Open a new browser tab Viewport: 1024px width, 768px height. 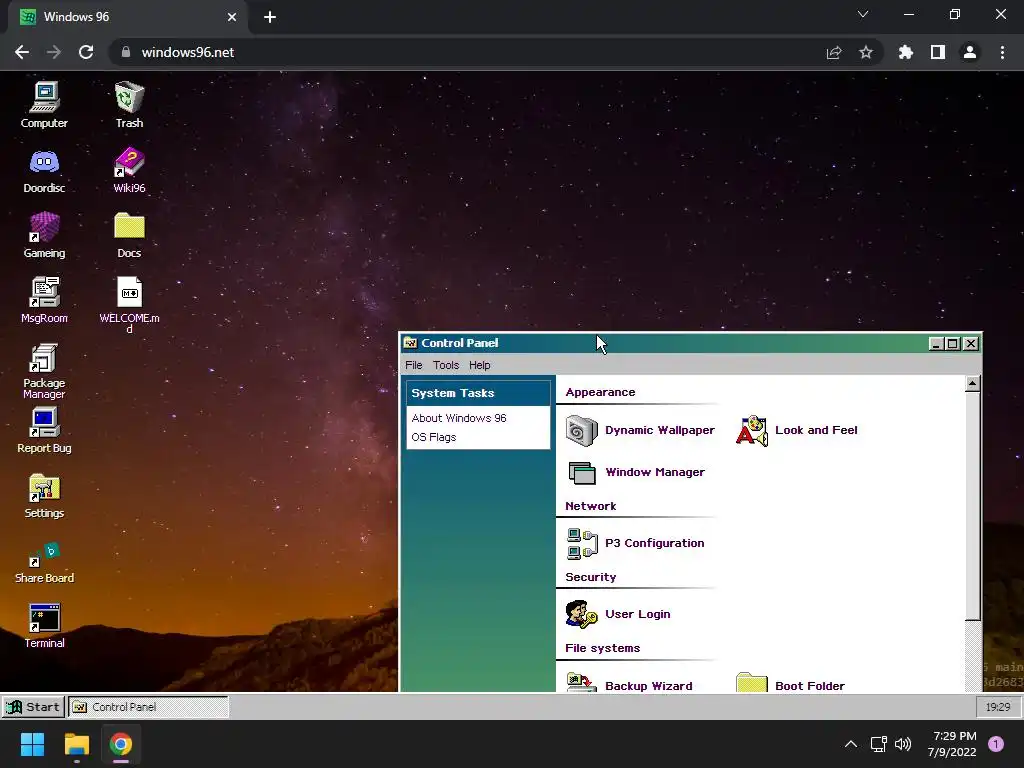pos(270,17)
